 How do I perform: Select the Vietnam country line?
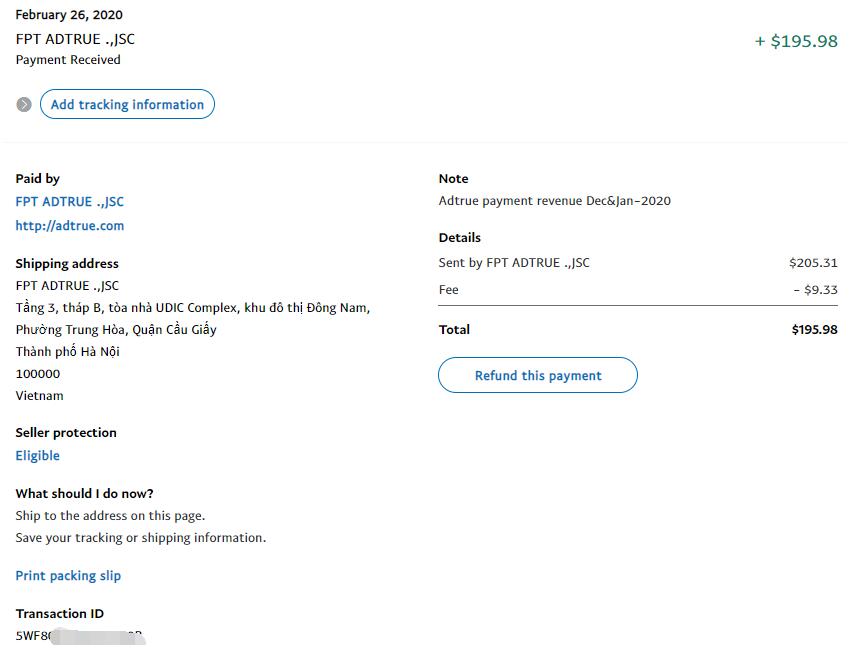click(x=40, y=396)
